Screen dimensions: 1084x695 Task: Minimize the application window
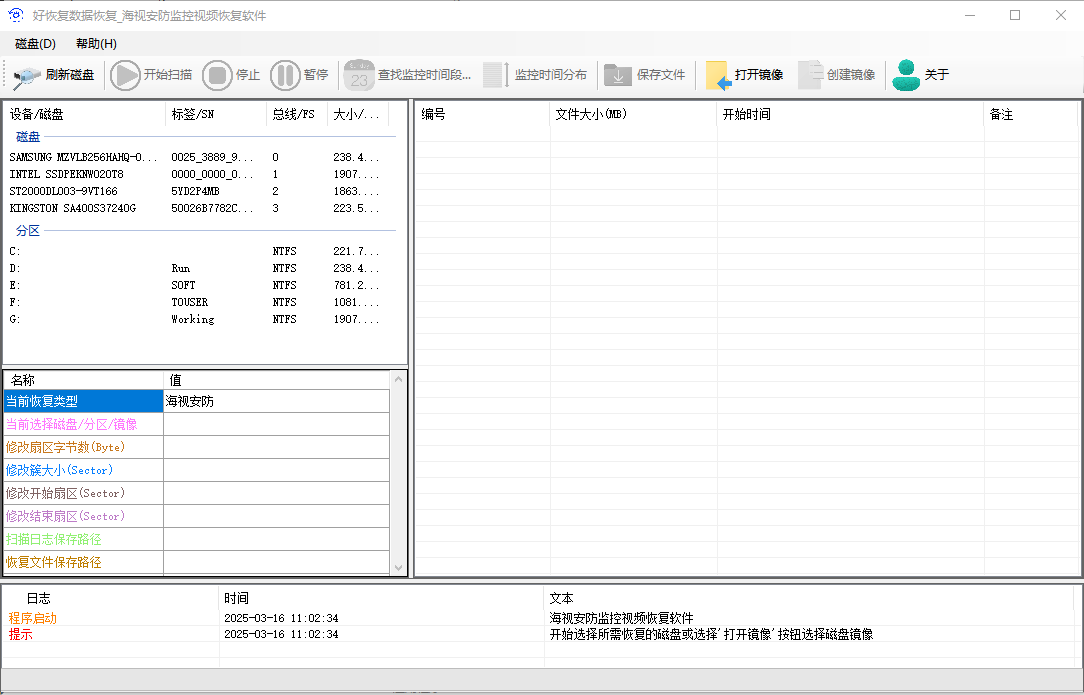click(970, 15)
